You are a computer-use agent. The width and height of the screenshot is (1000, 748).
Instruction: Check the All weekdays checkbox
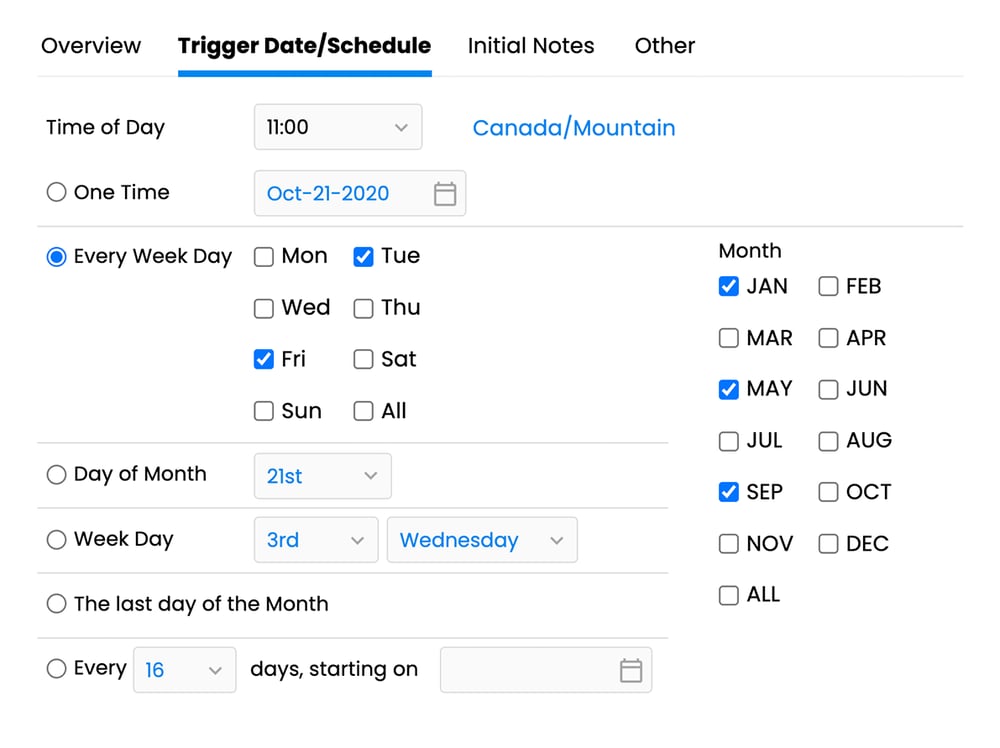pos(363,410)
